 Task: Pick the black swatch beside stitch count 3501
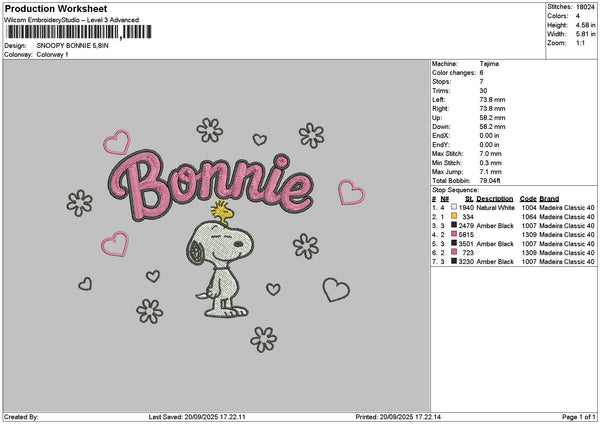[x=454, y=243]
